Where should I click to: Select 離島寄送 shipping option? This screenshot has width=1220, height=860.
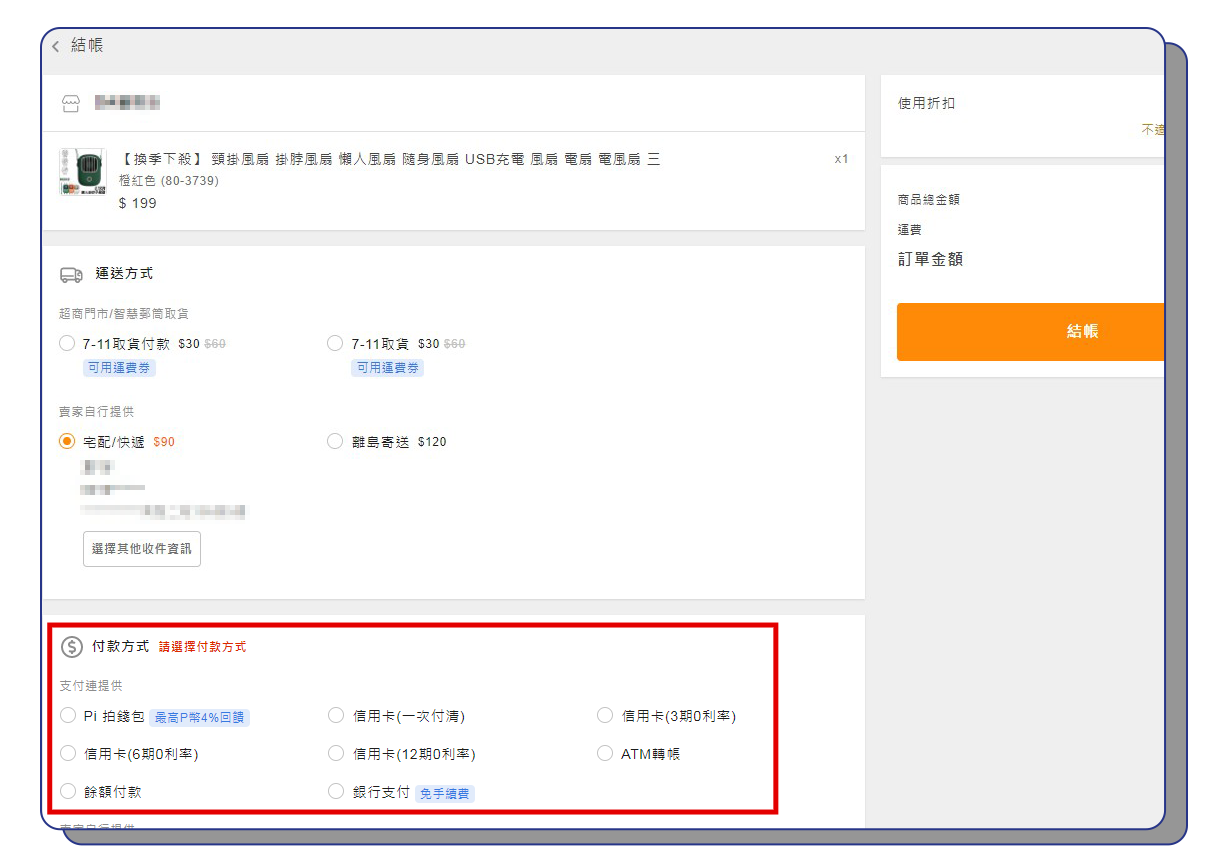coord(335,441)
